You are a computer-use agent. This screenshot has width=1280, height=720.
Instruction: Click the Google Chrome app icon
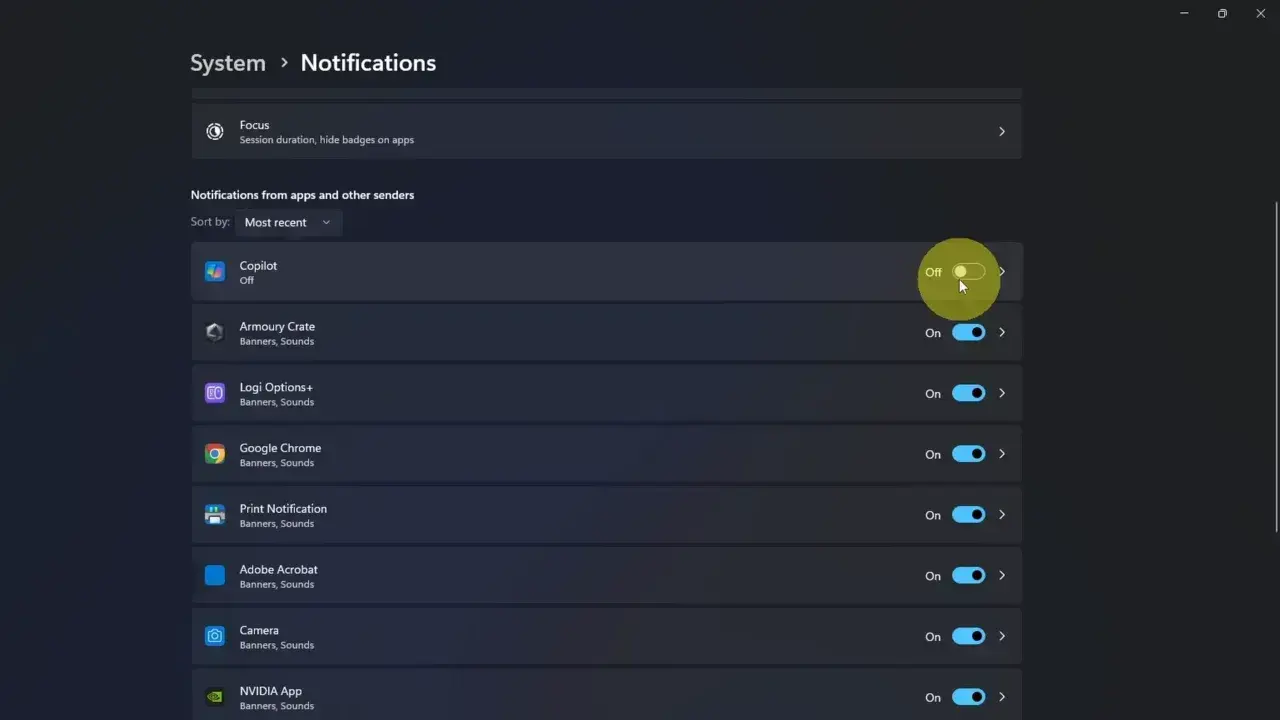[215, 454]
